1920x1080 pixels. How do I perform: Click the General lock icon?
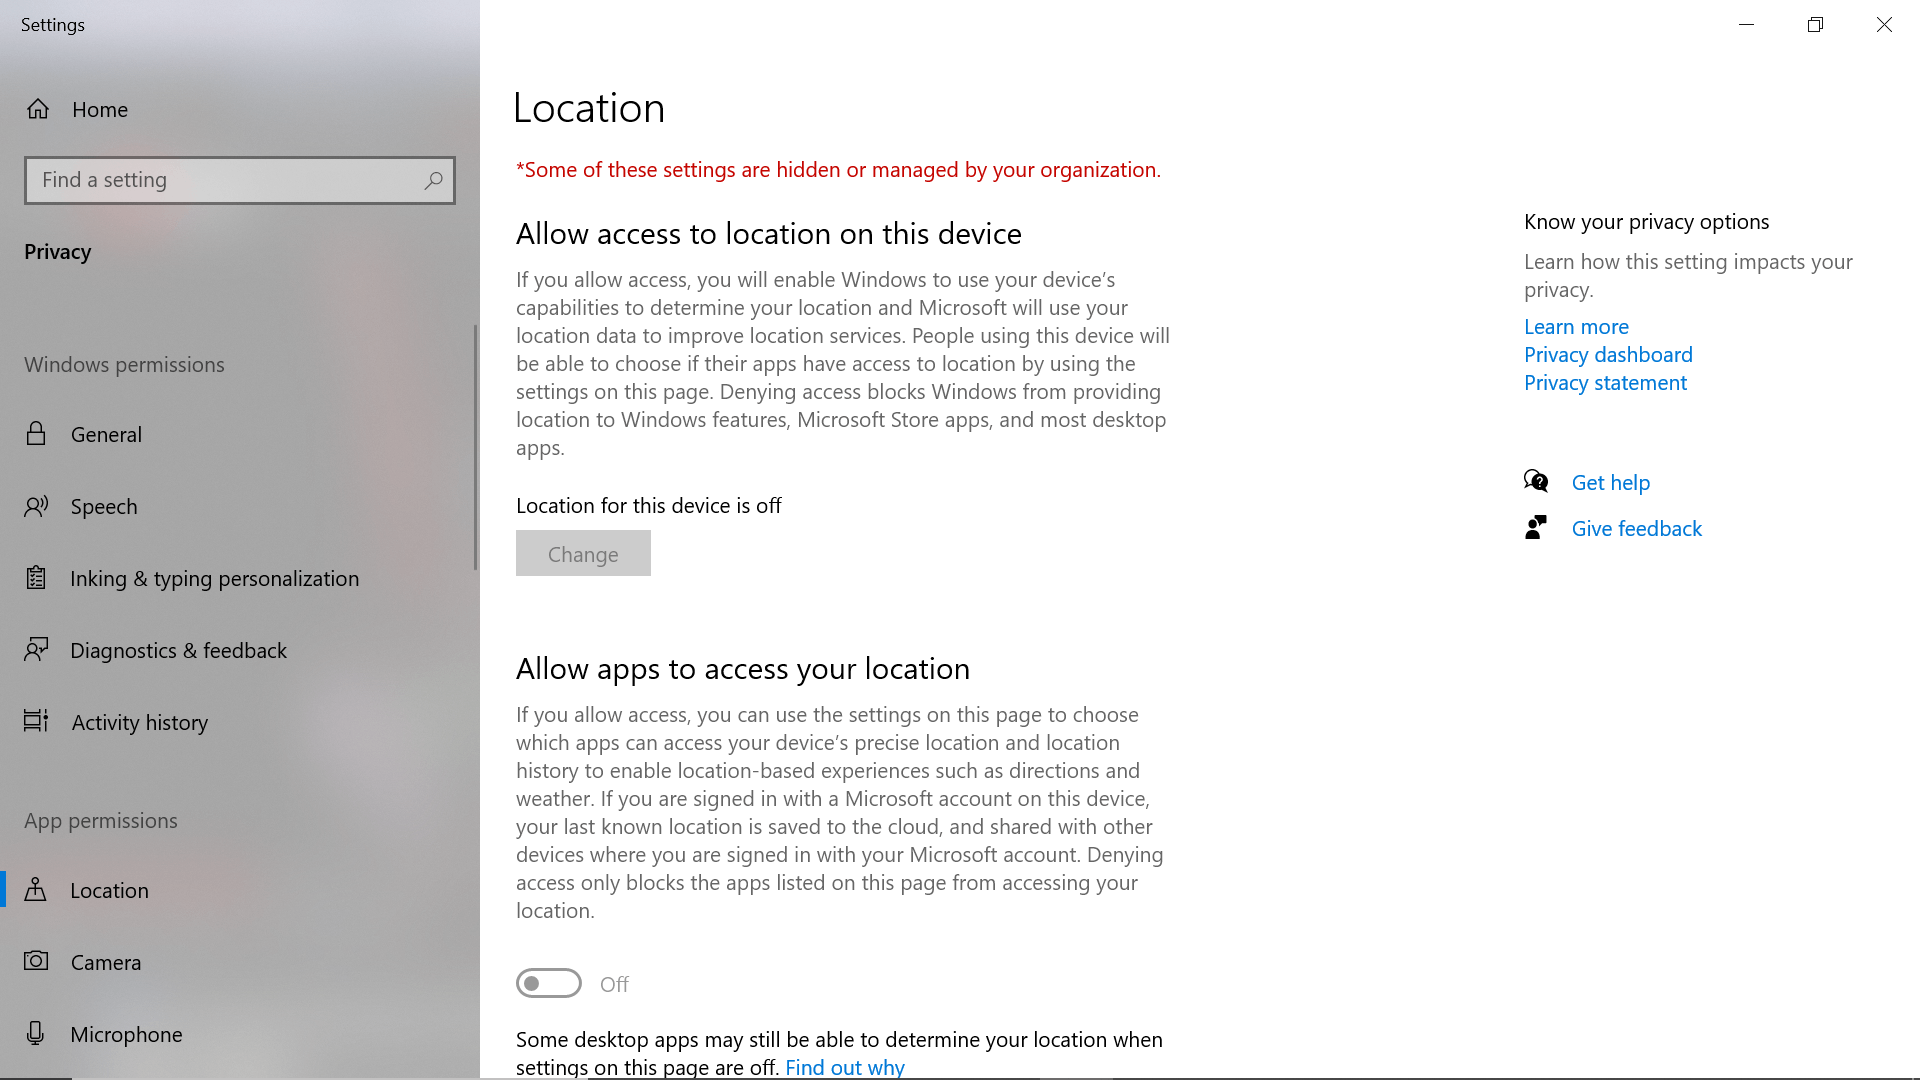pyautogui.click(x=36, y=434)
